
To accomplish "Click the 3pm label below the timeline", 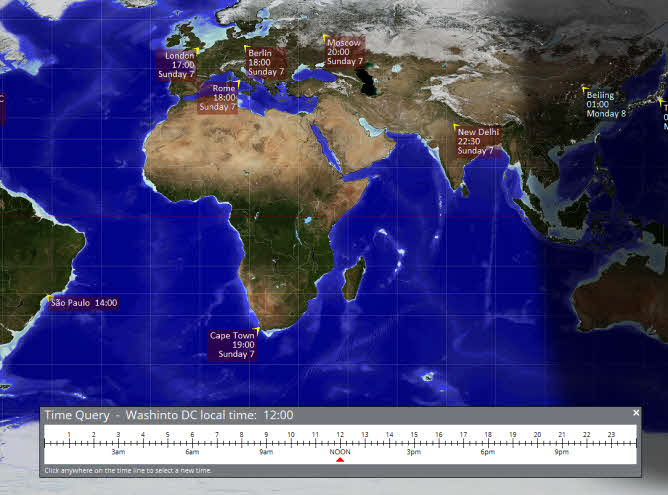I will (x=414, y=452).
